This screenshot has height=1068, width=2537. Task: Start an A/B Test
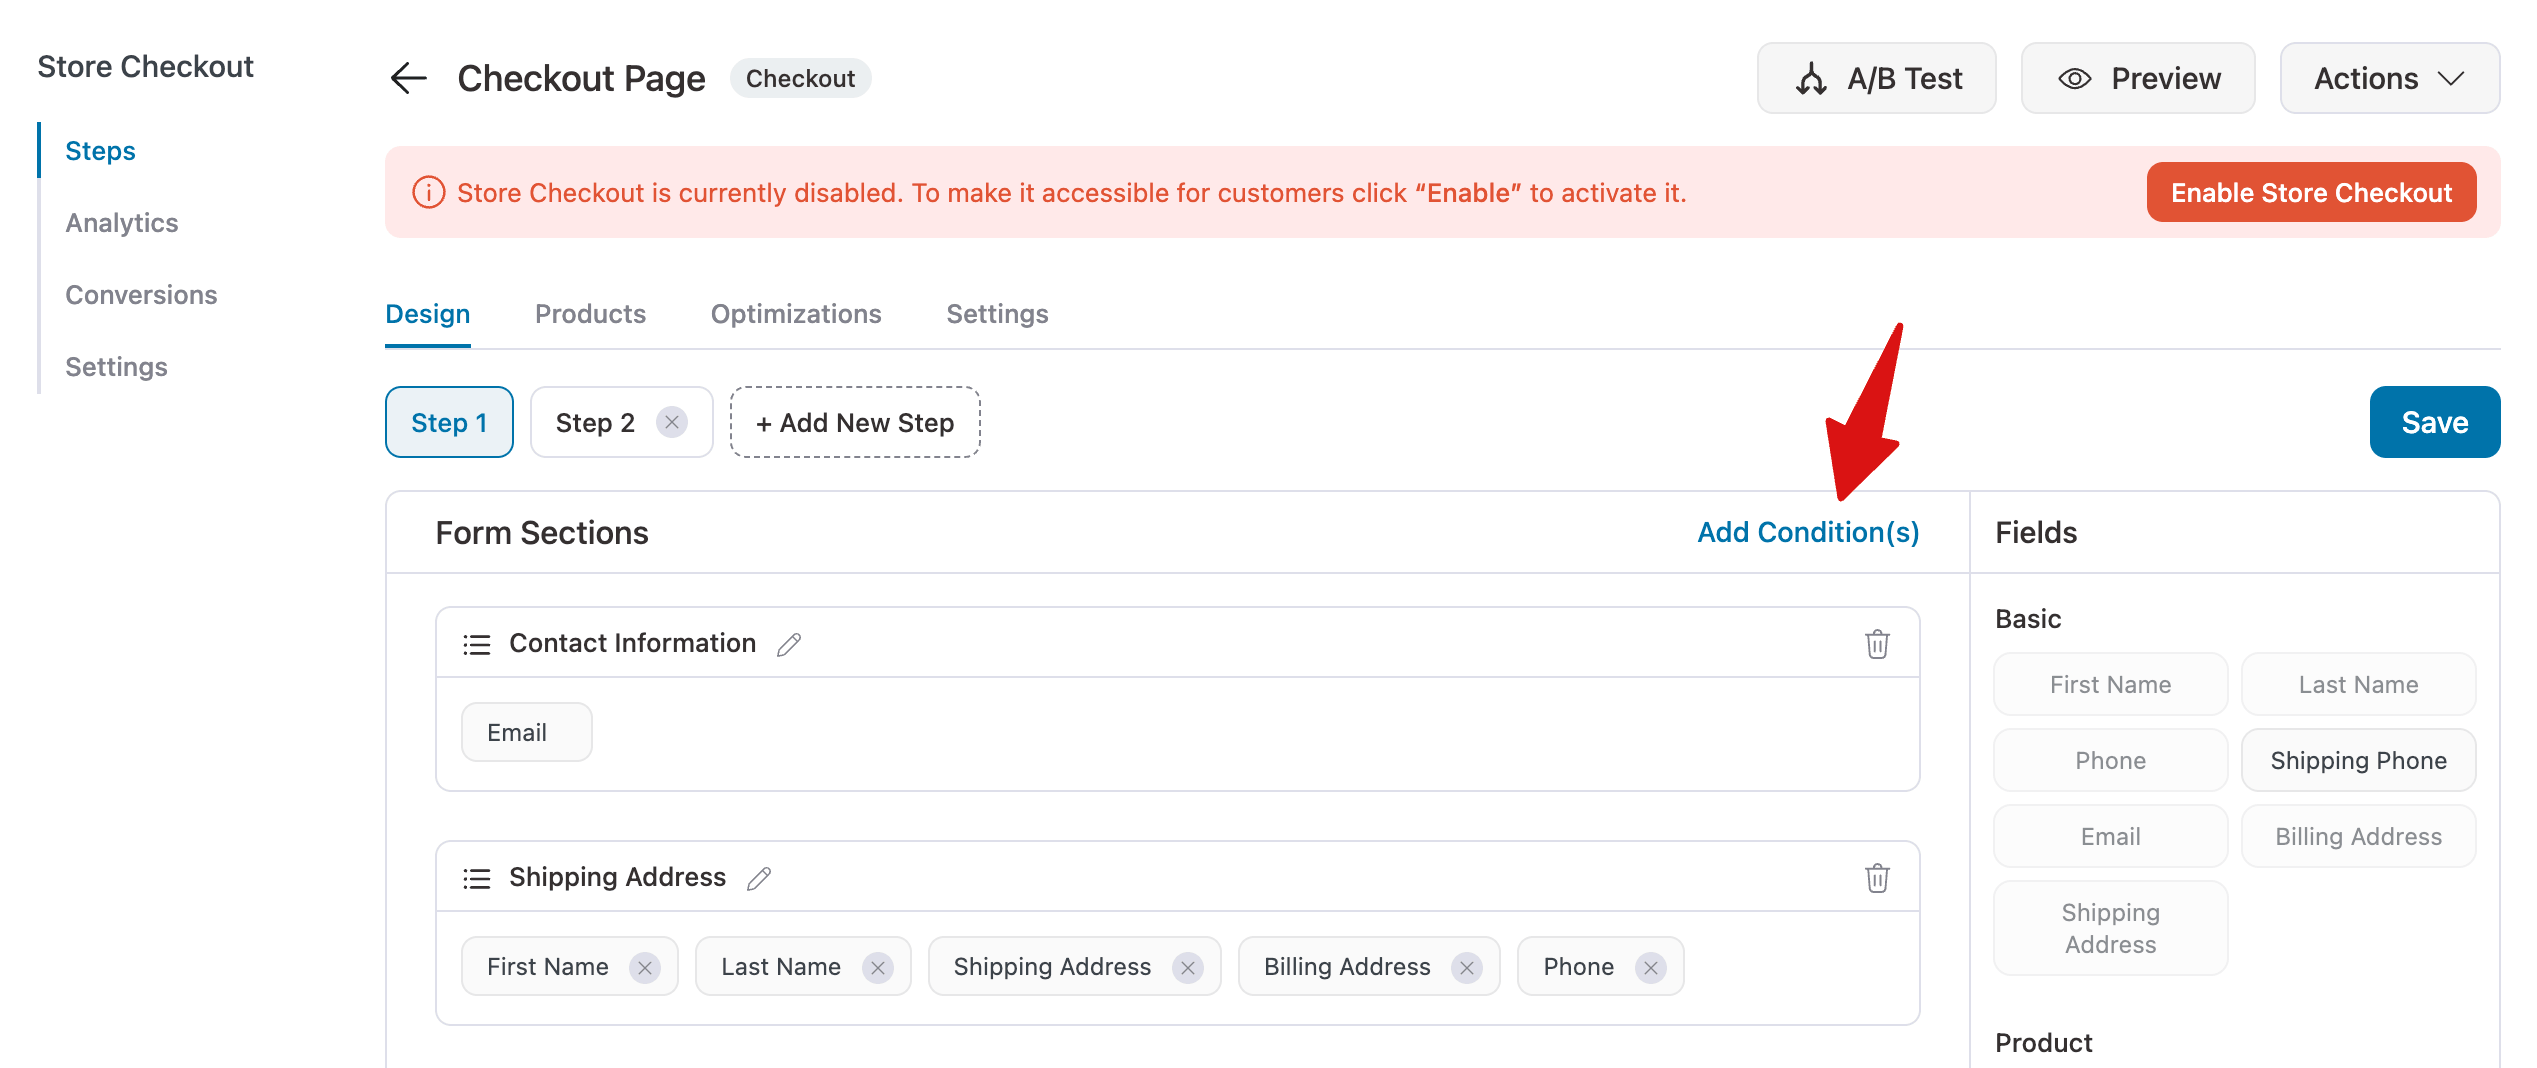1876,78
